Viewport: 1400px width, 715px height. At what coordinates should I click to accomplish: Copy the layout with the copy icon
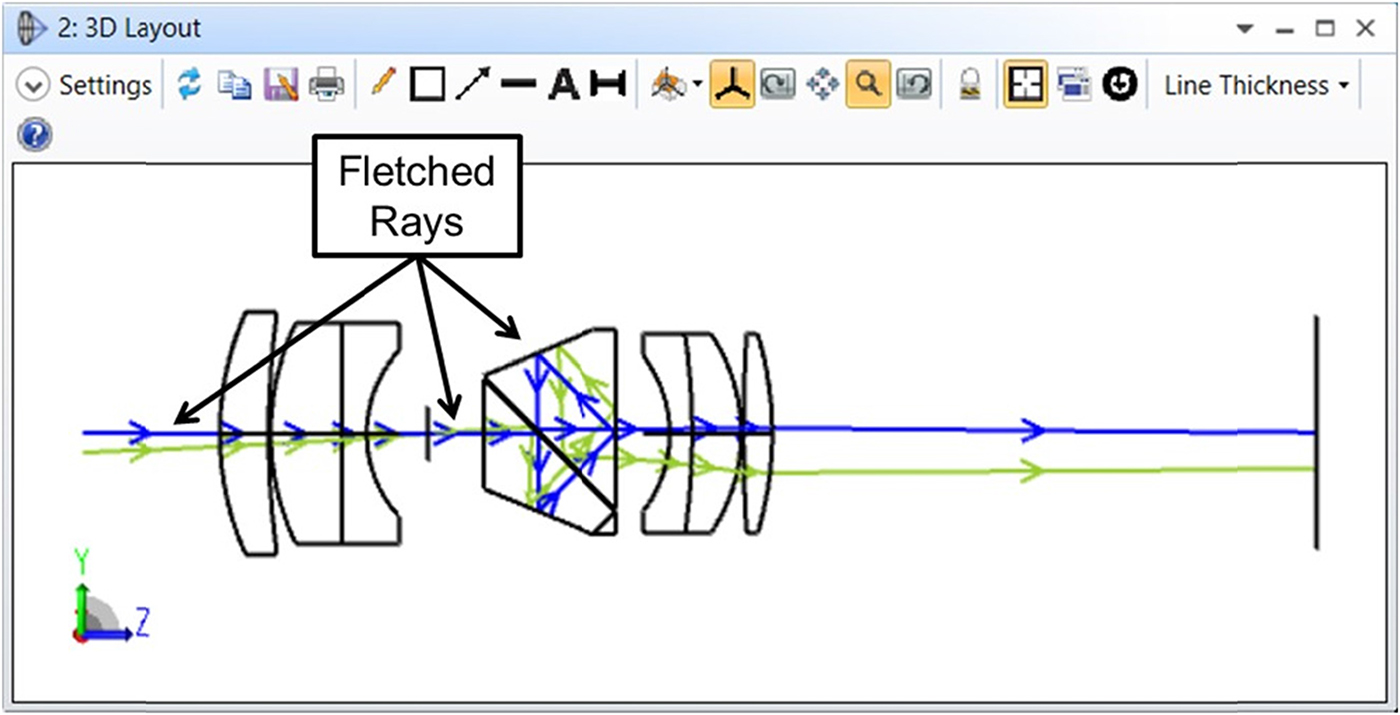235,86
